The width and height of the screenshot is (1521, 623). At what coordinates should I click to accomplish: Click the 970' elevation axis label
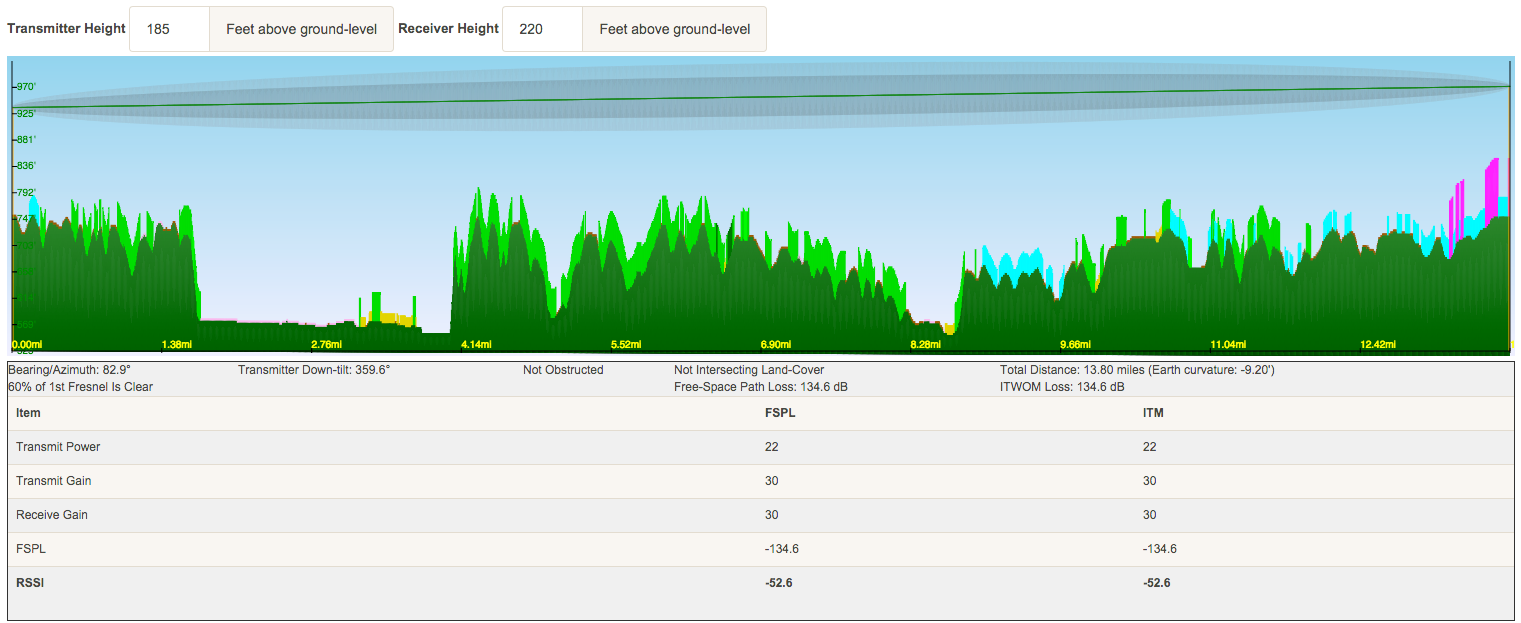pyautogui.click(x=25, y=87)
